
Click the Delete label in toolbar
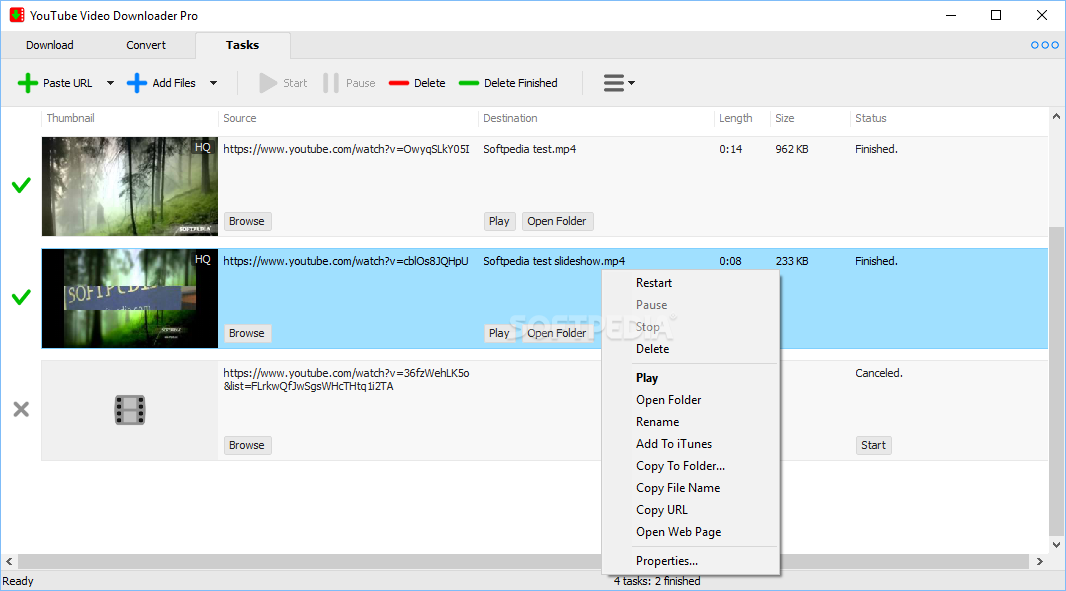pos(430,83)
